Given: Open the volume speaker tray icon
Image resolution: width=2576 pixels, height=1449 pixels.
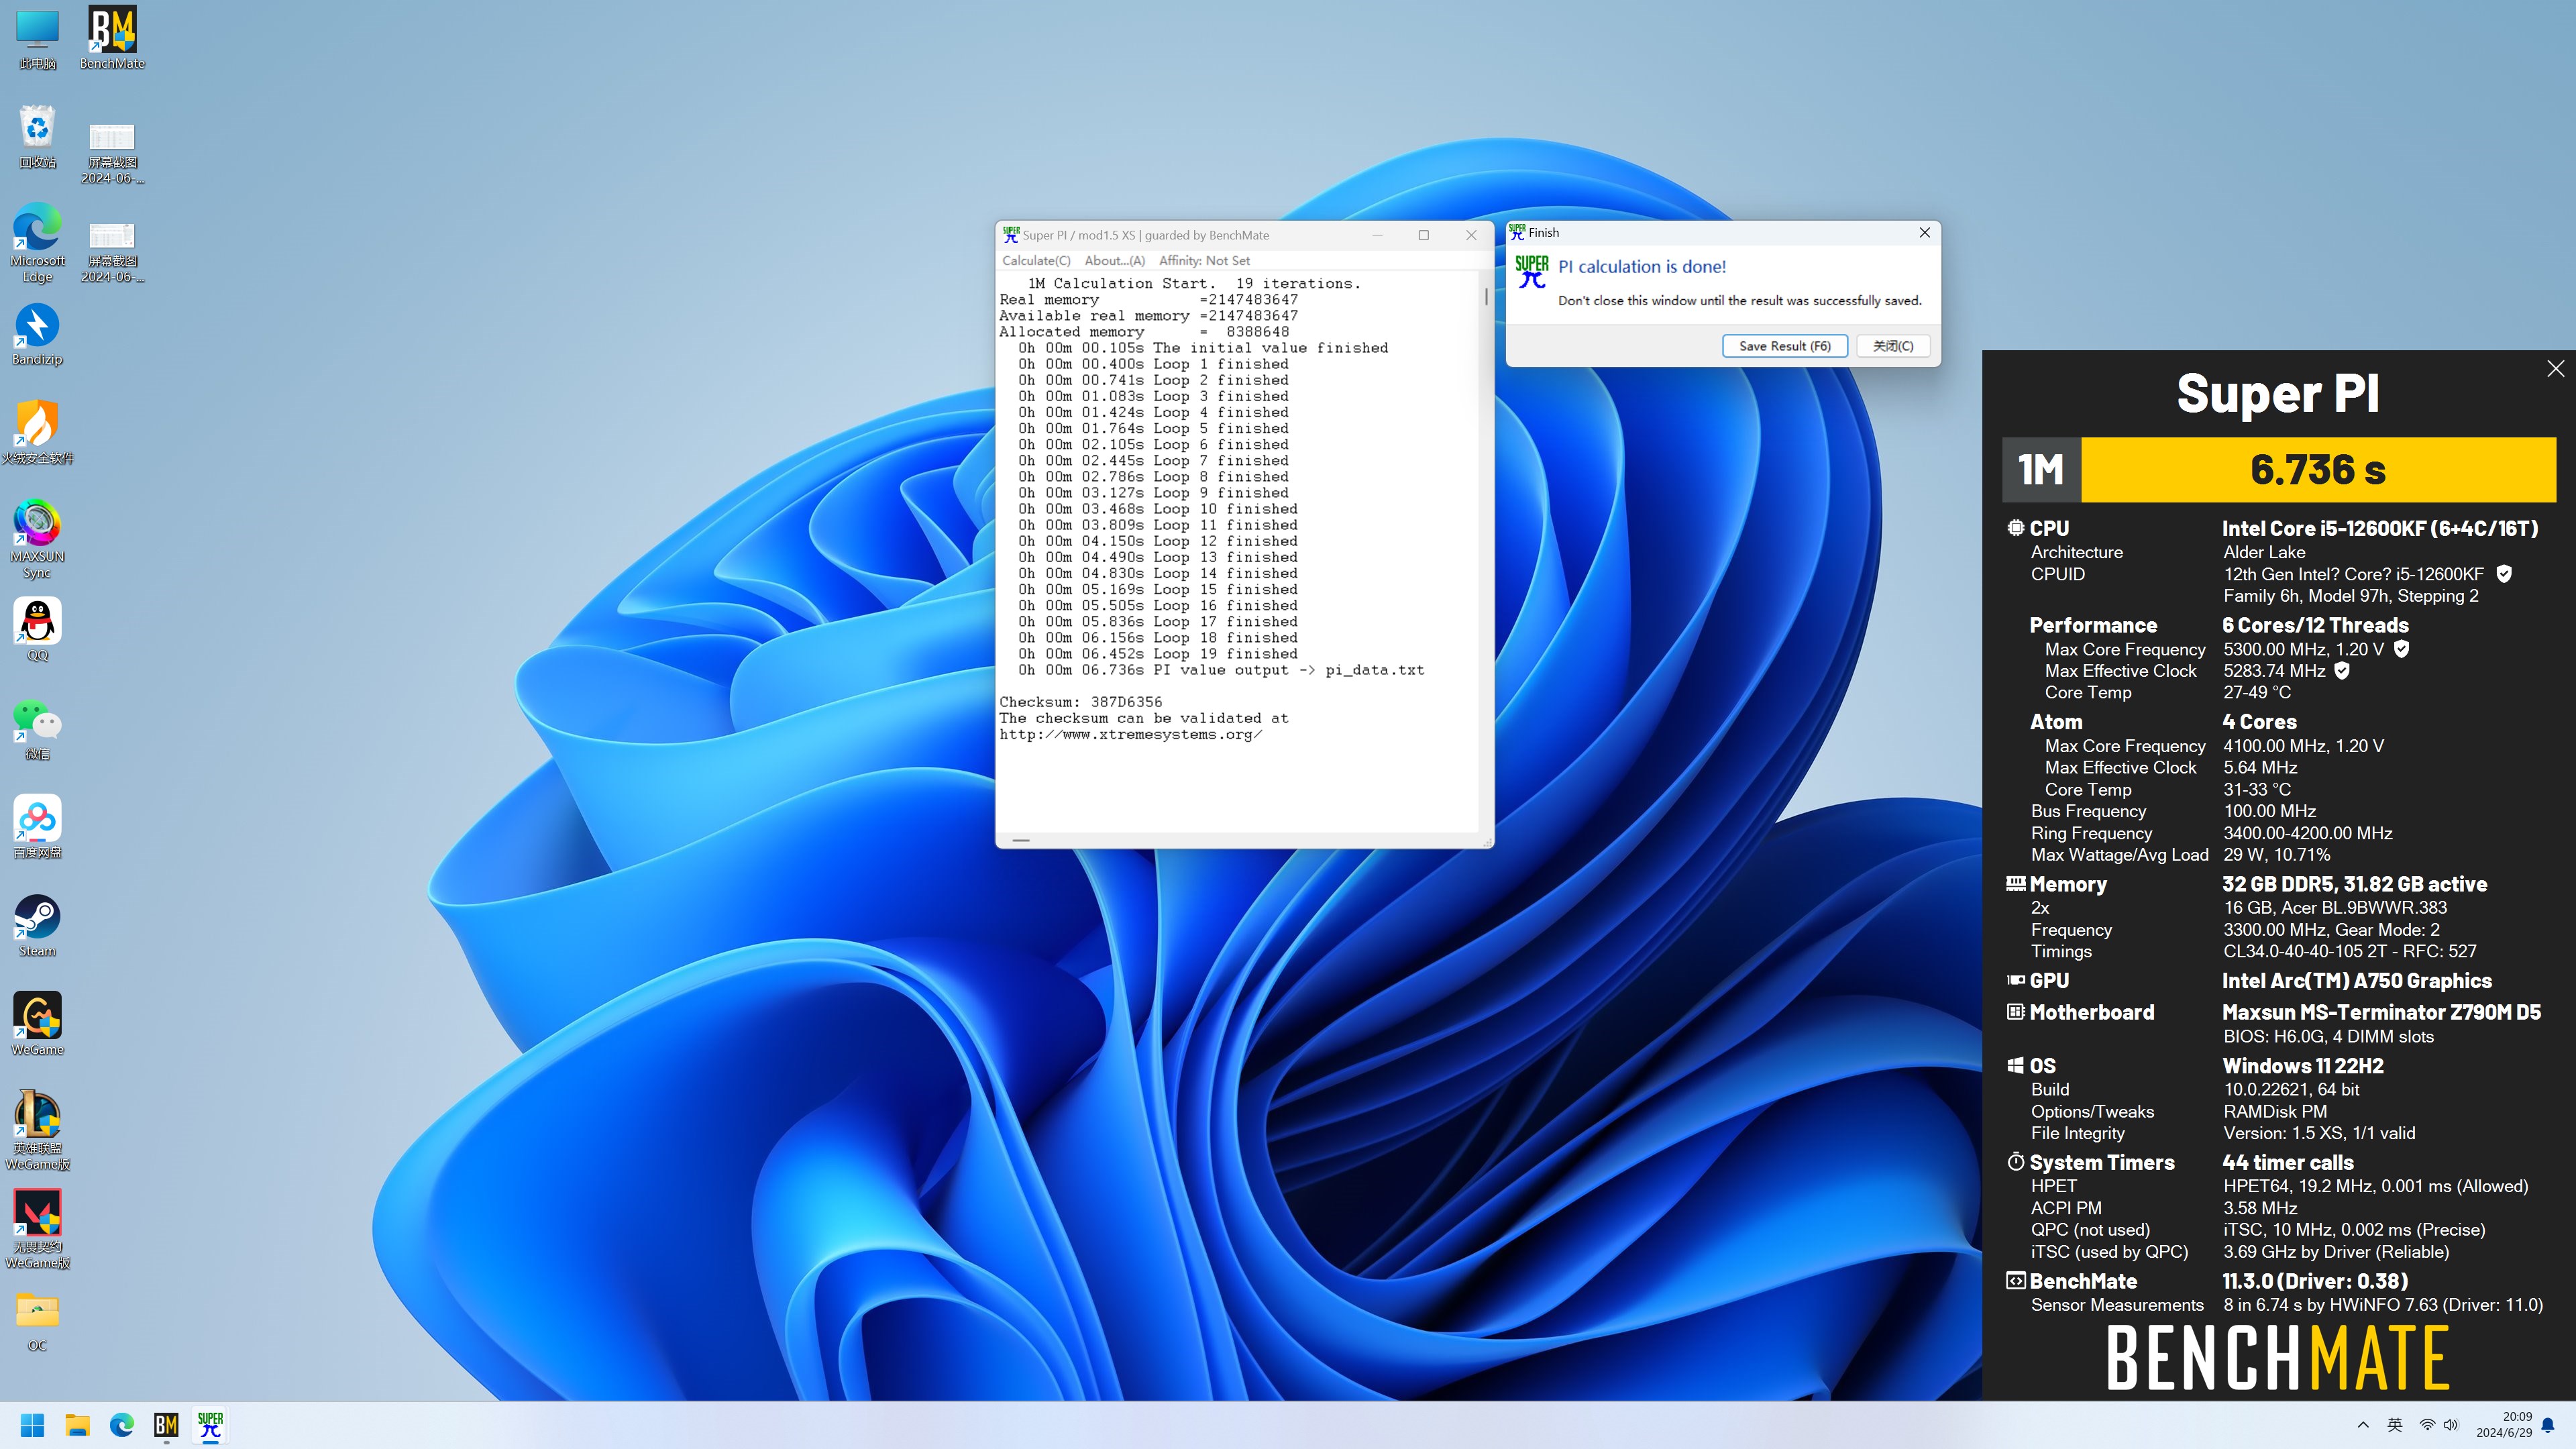Looking at the screenshot, I should pos(2450,1425).
